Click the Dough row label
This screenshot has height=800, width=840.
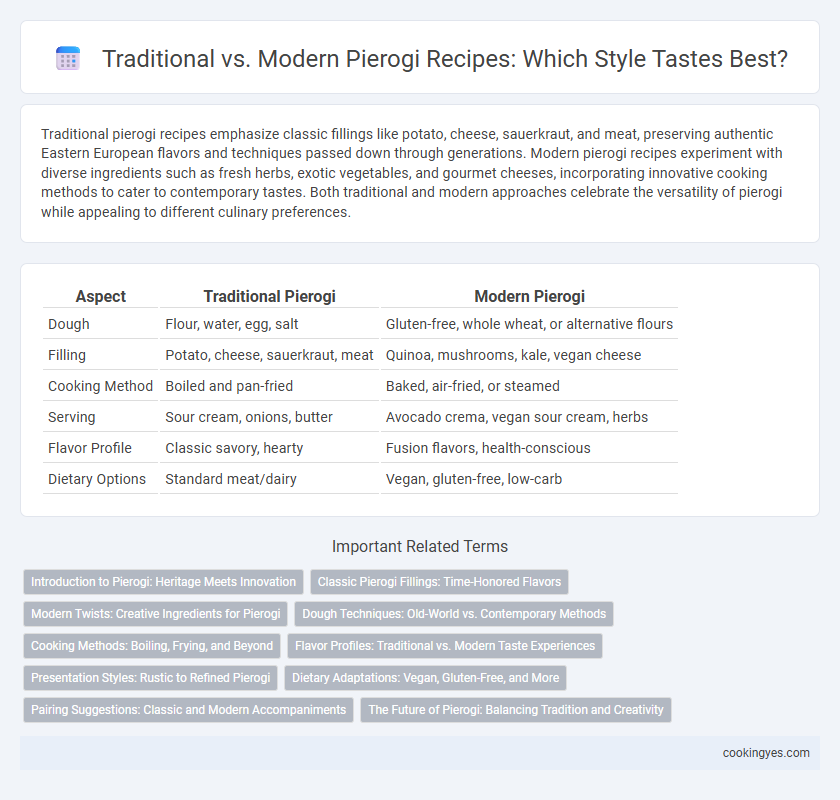69,324
